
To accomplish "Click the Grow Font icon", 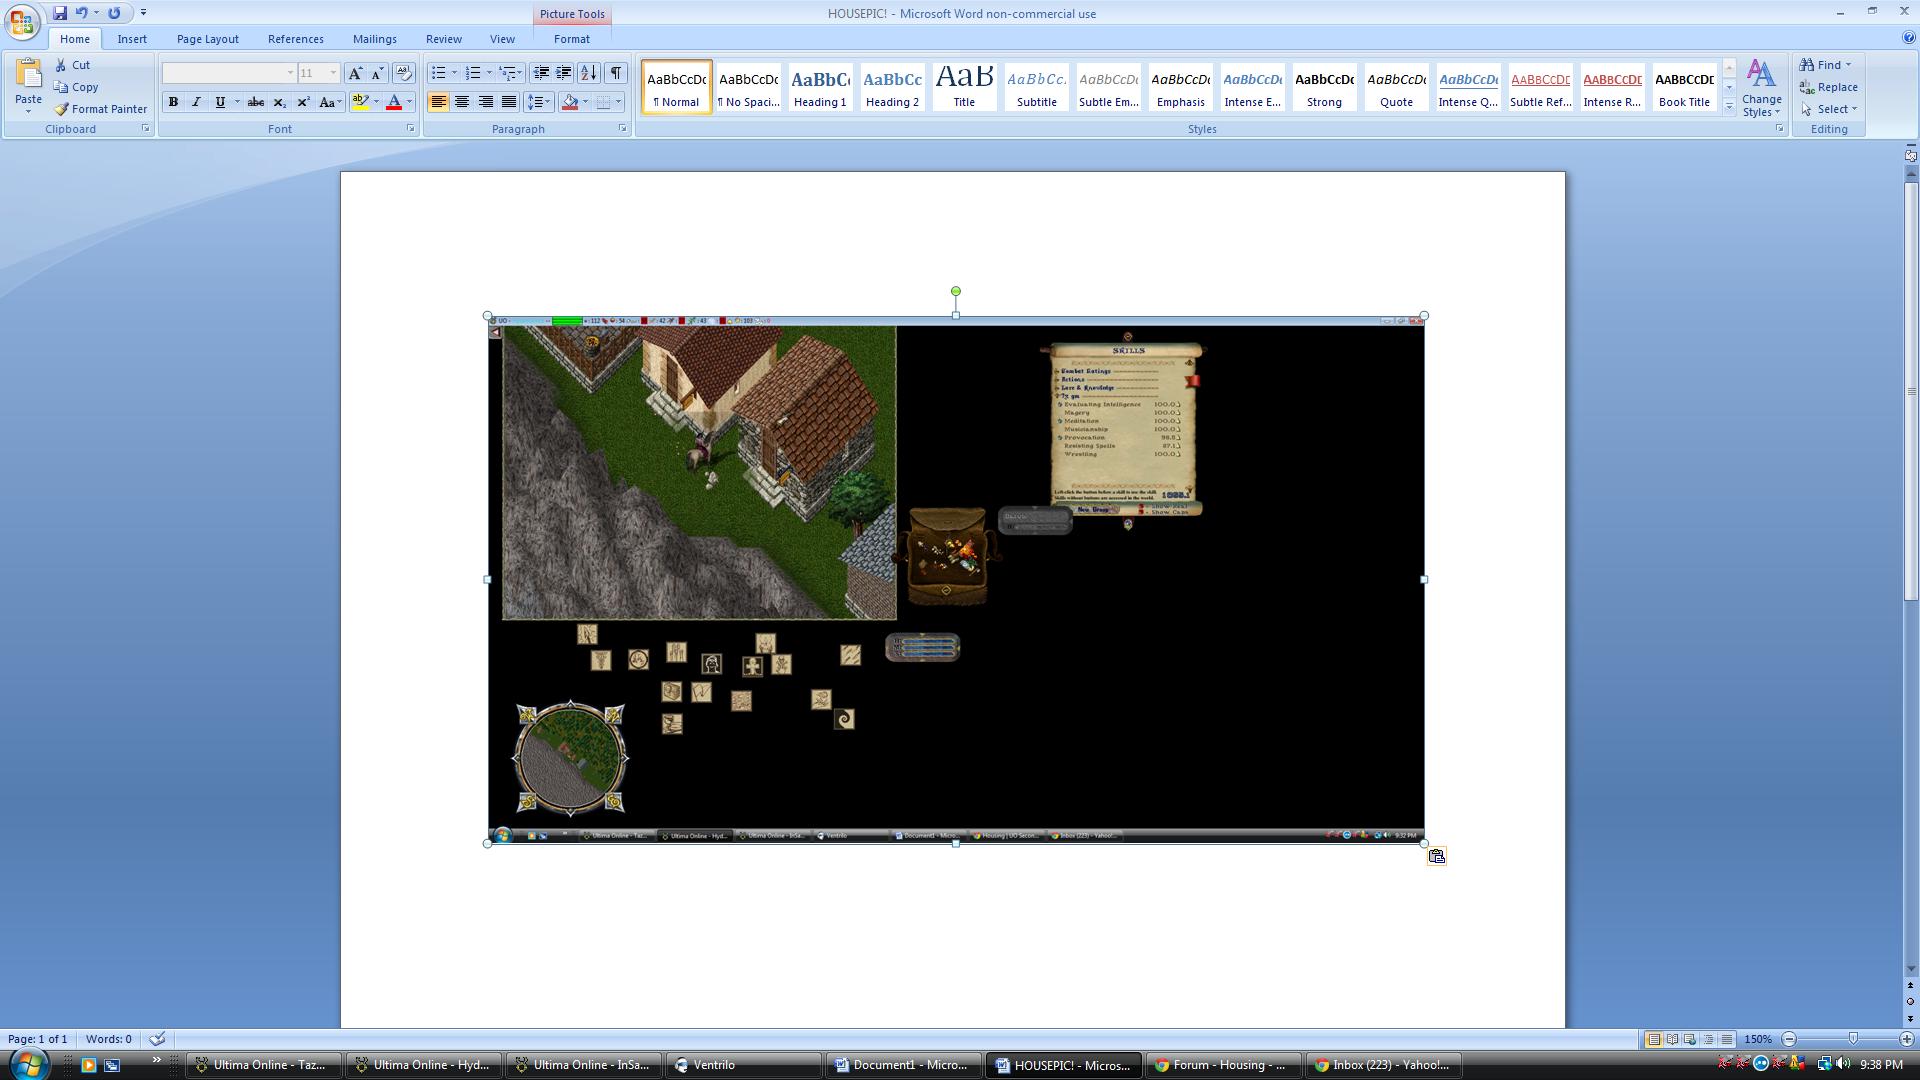I will click(x=355, y=73).
